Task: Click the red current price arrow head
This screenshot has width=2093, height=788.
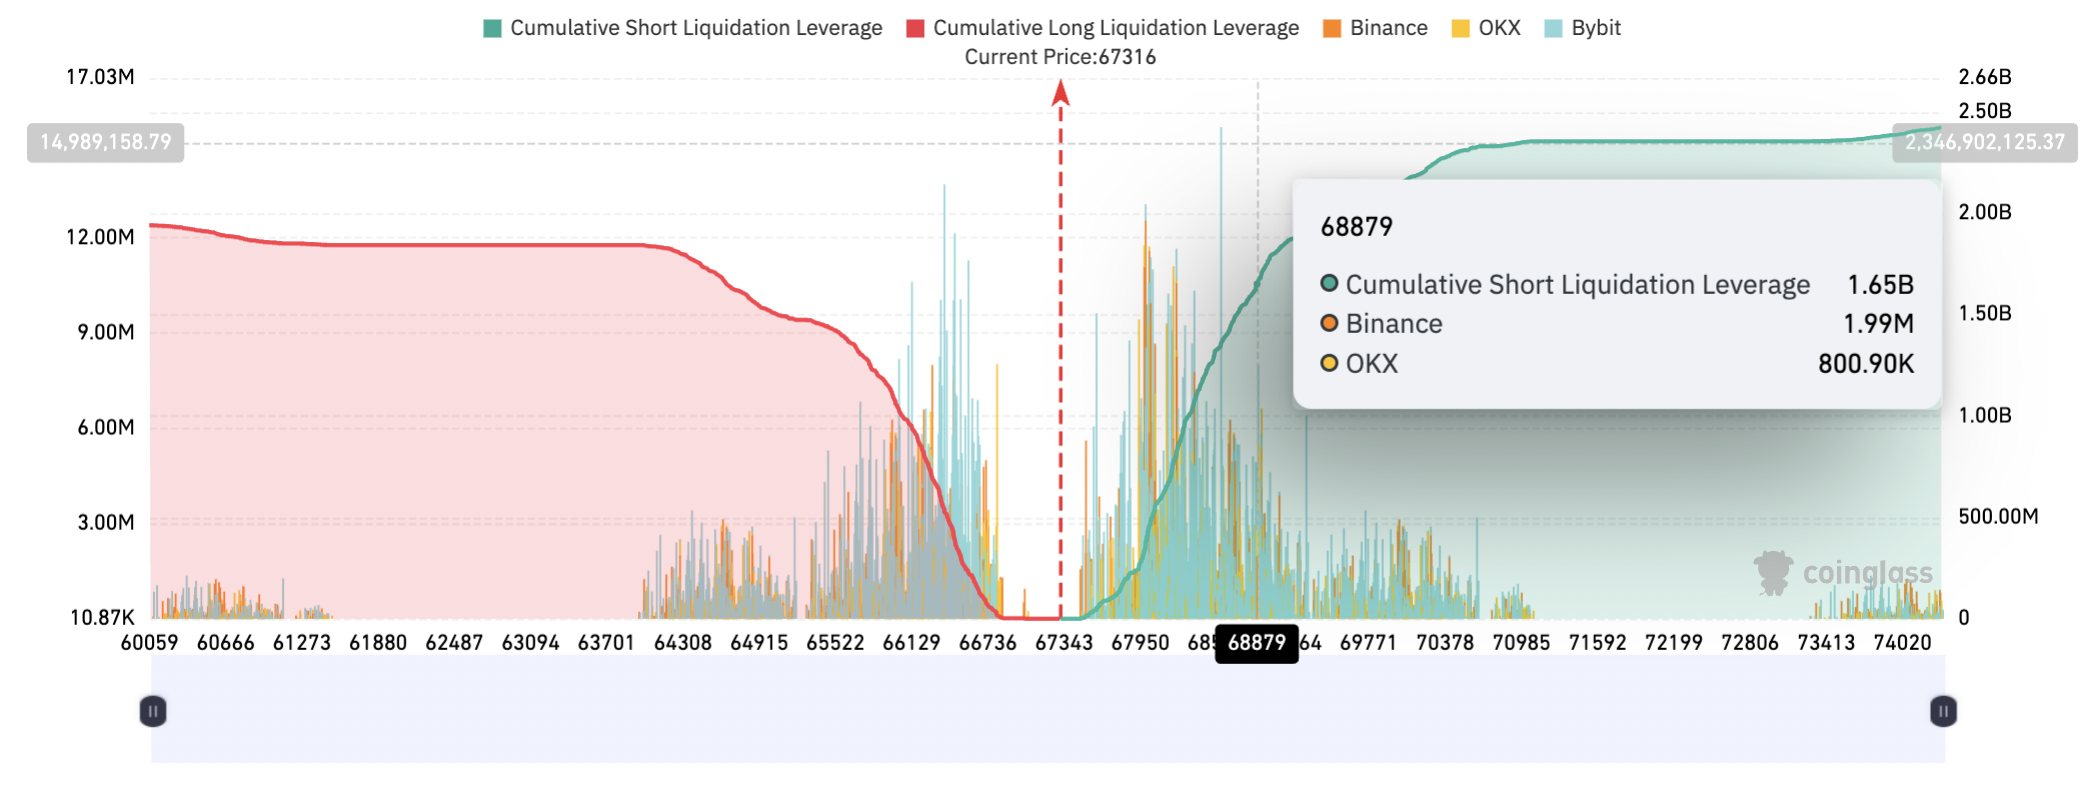Action: [1061, 93]
